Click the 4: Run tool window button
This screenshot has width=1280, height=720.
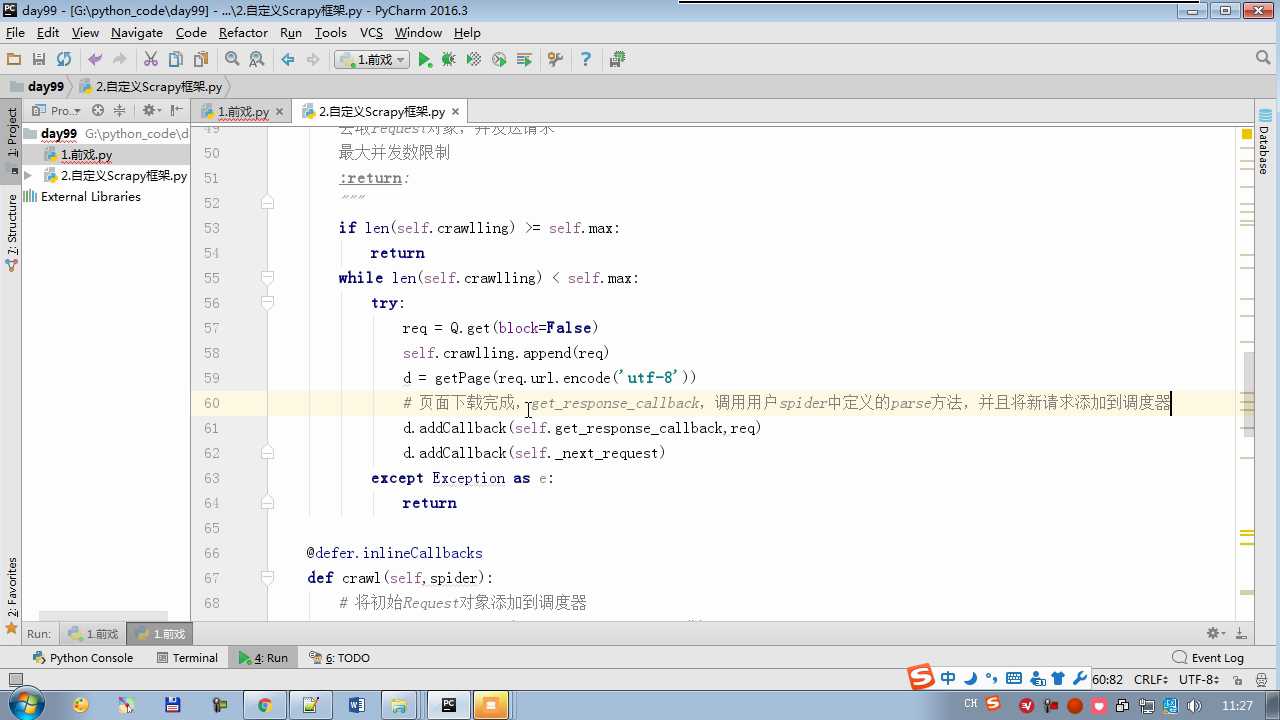tap(262, 657)
